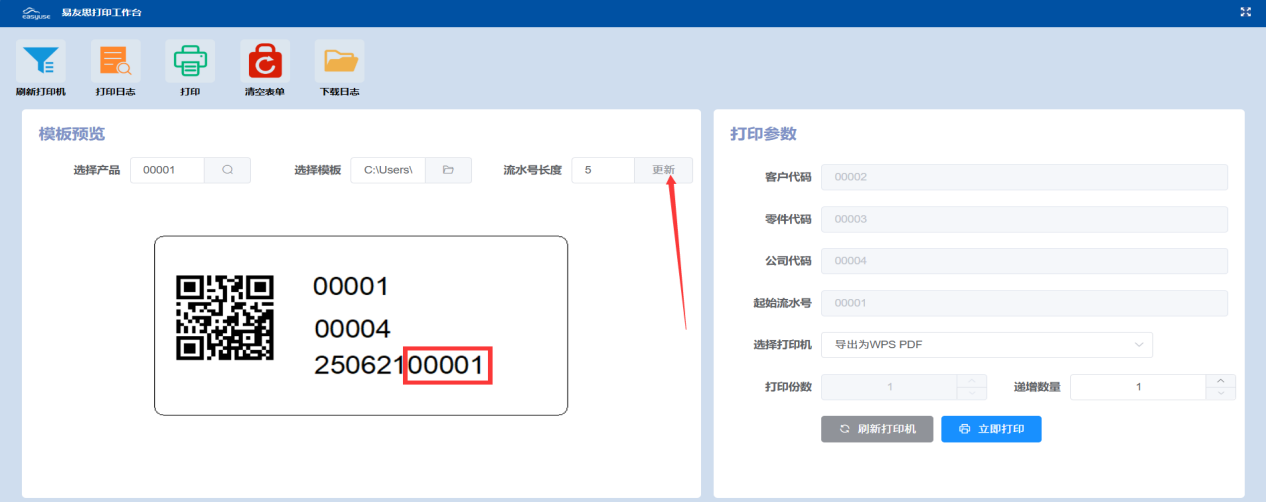Click the easyuse logo in title bar
The width and height of the screenshot is (1266, 502).
[x=36, y=12]
